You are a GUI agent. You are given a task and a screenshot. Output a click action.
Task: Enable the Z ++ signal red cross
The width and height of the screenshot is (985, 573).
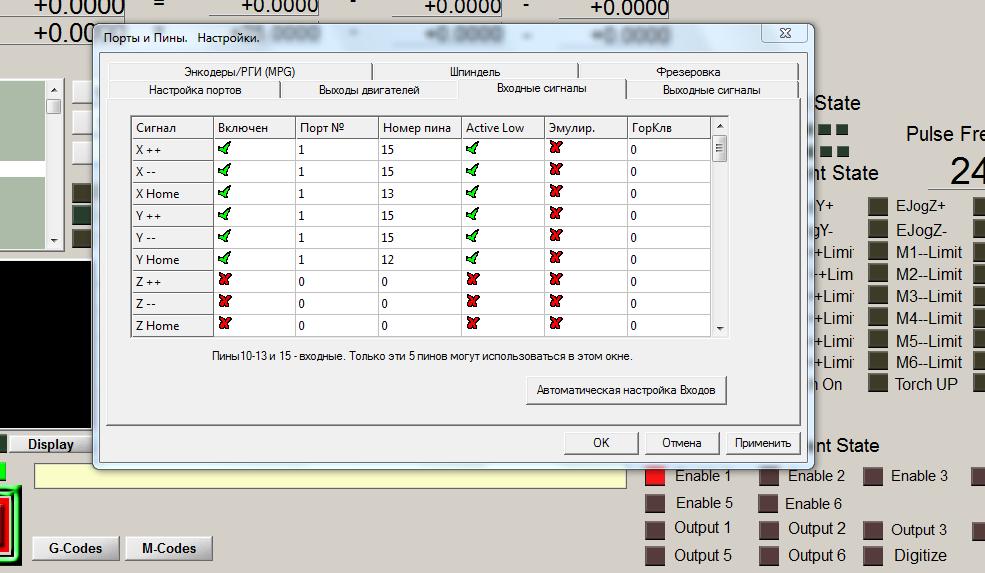coord(224,279)
